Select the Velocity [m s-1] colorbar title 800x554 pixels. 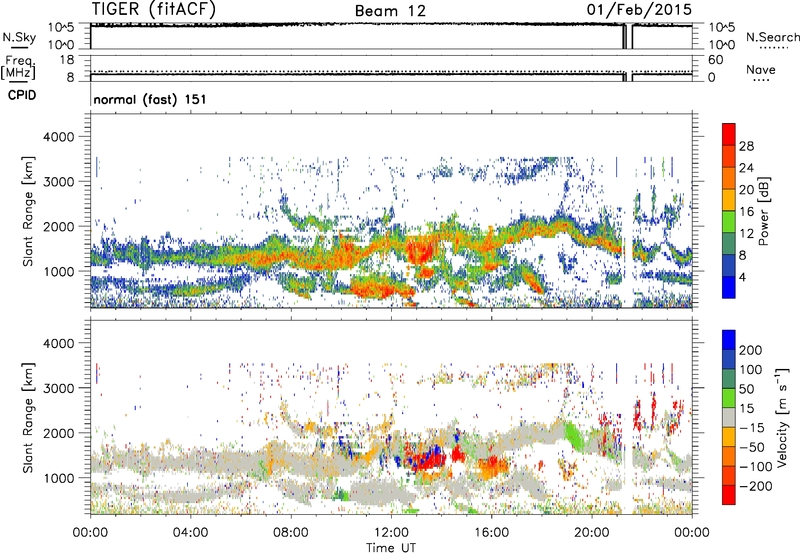pos(782,418)
